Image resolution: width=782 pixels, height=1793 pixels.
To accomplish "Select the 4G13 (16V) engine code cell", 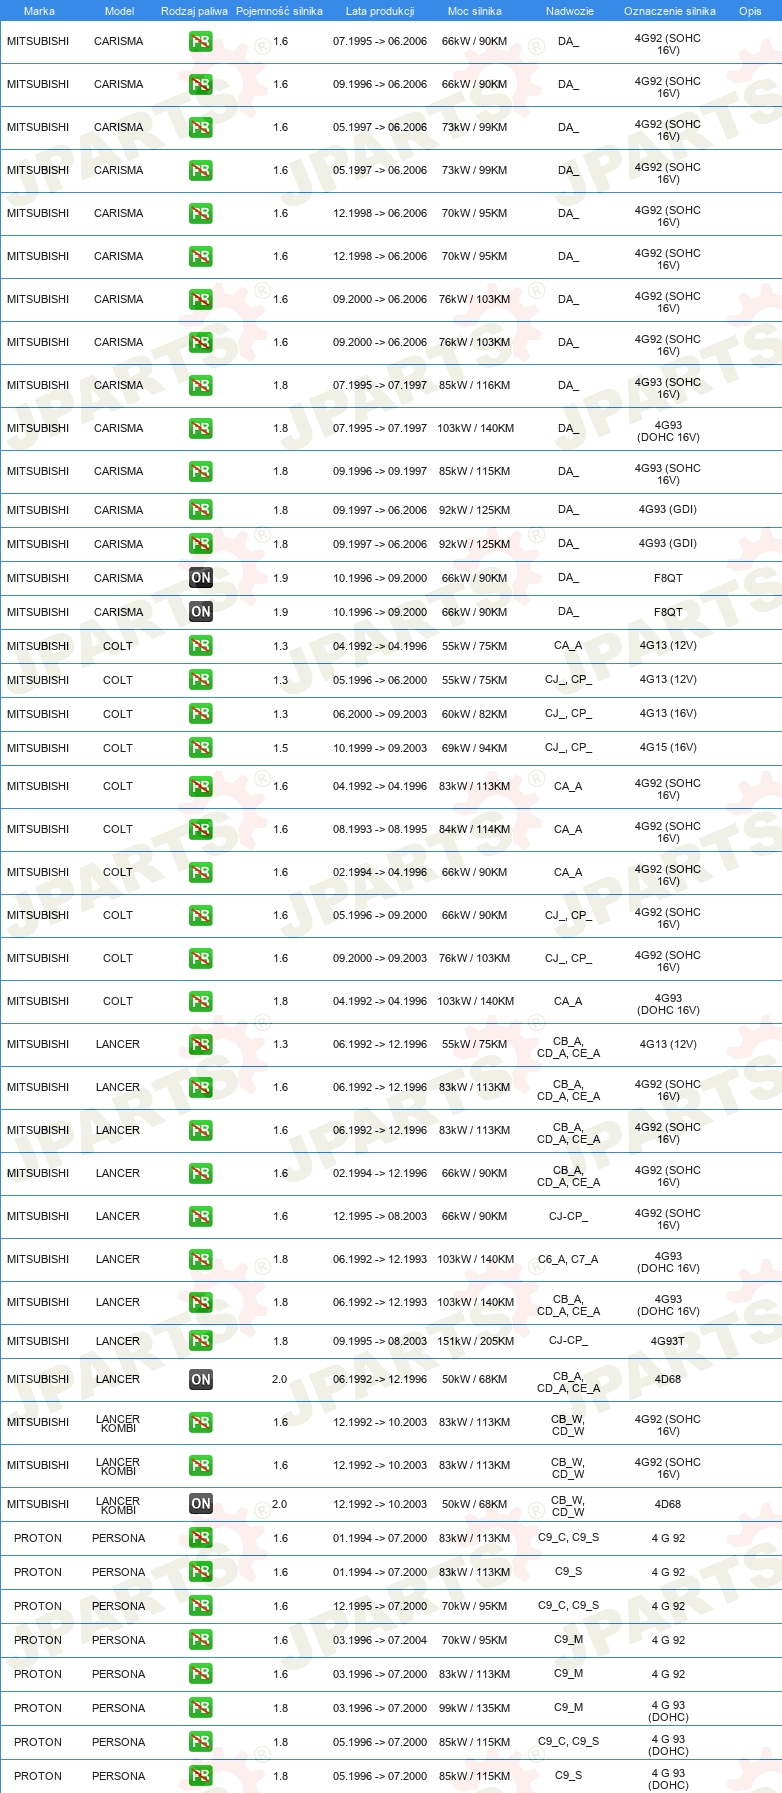I will coord(668,714).
